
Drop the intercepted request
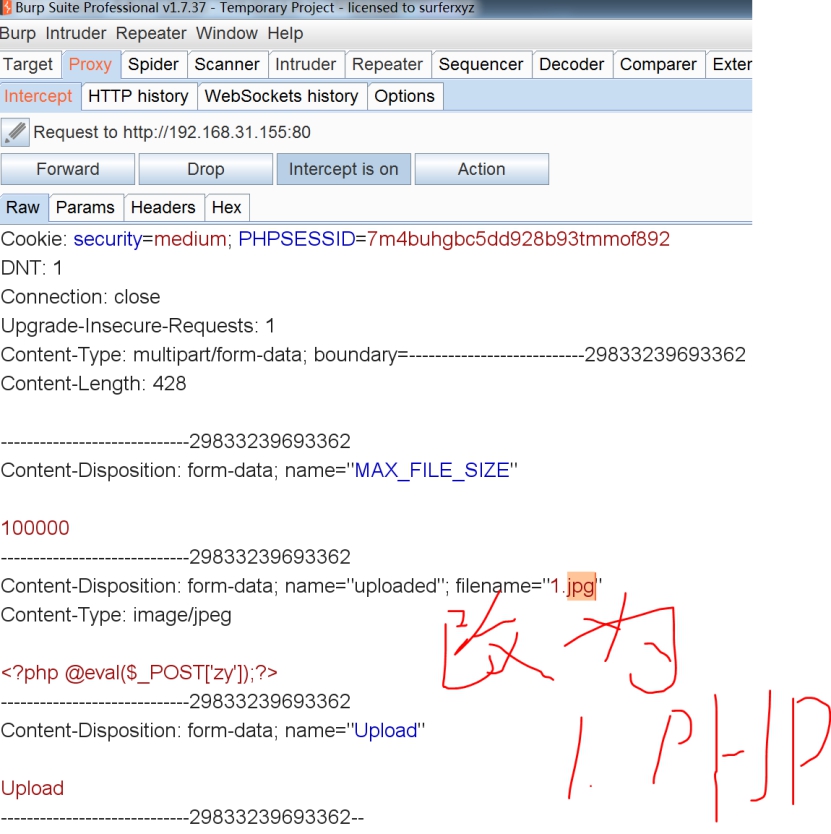pos(205,169)
